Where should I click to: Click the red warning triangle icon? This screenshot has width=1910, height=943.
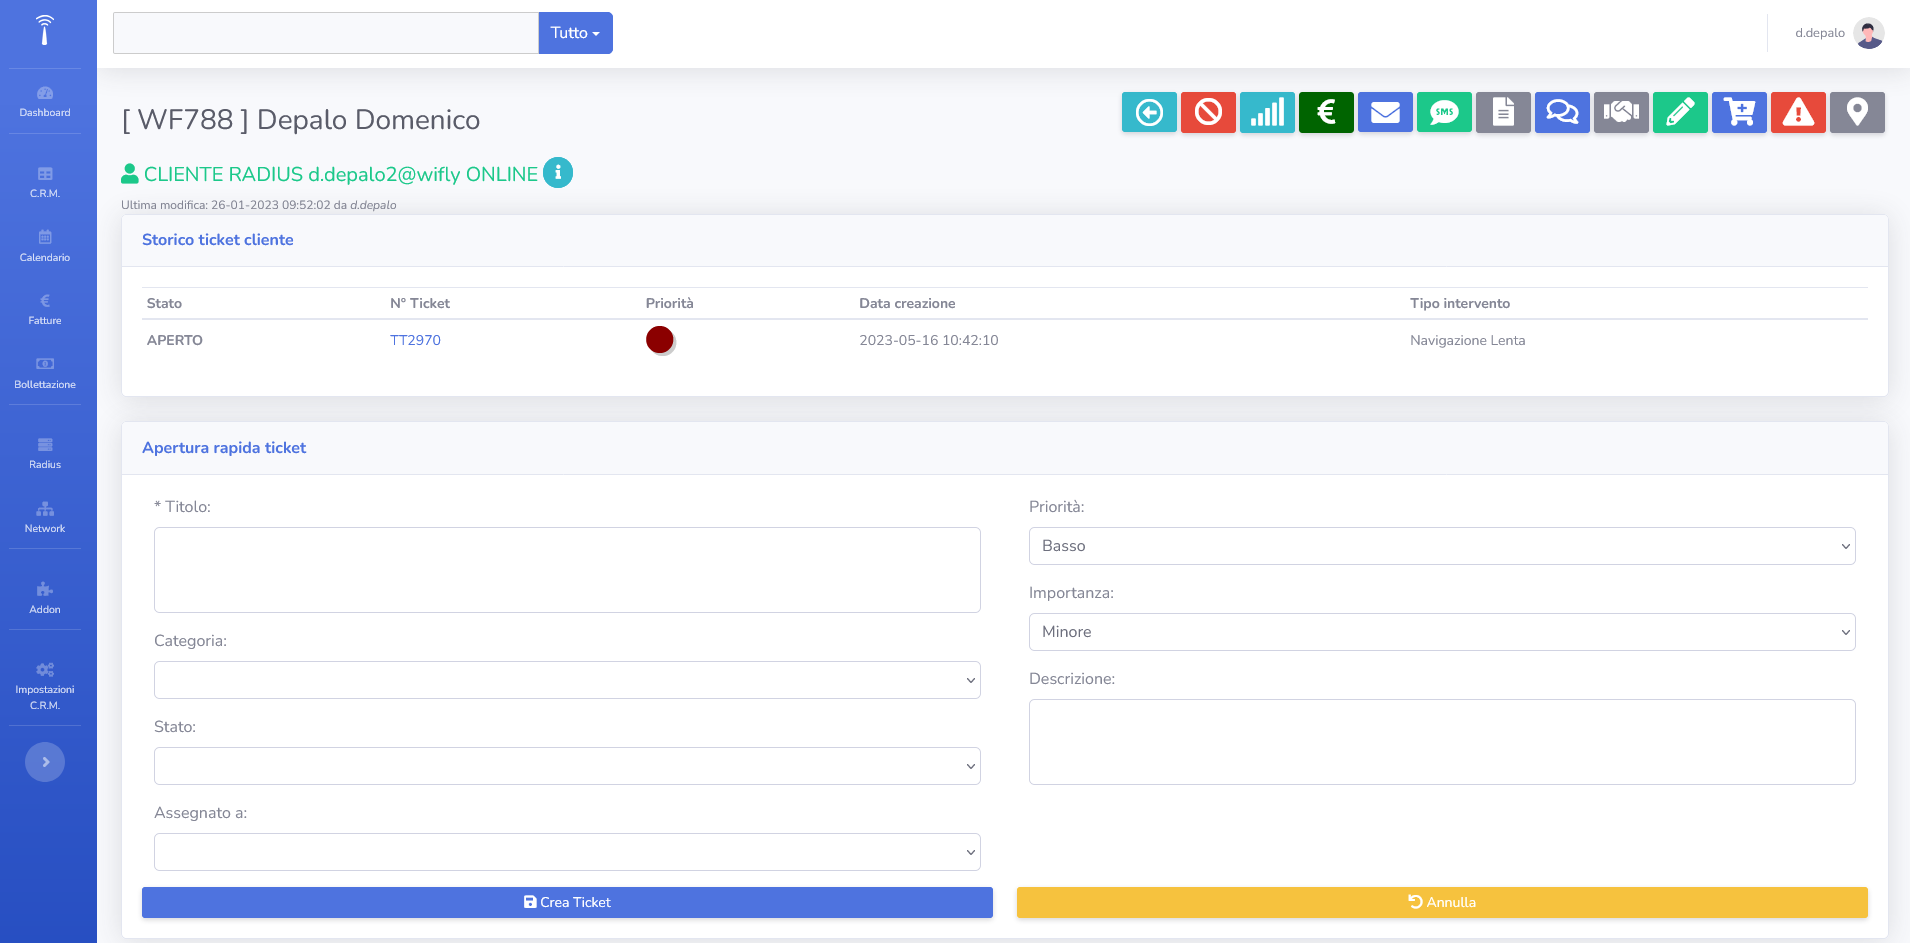(1798, 112)
